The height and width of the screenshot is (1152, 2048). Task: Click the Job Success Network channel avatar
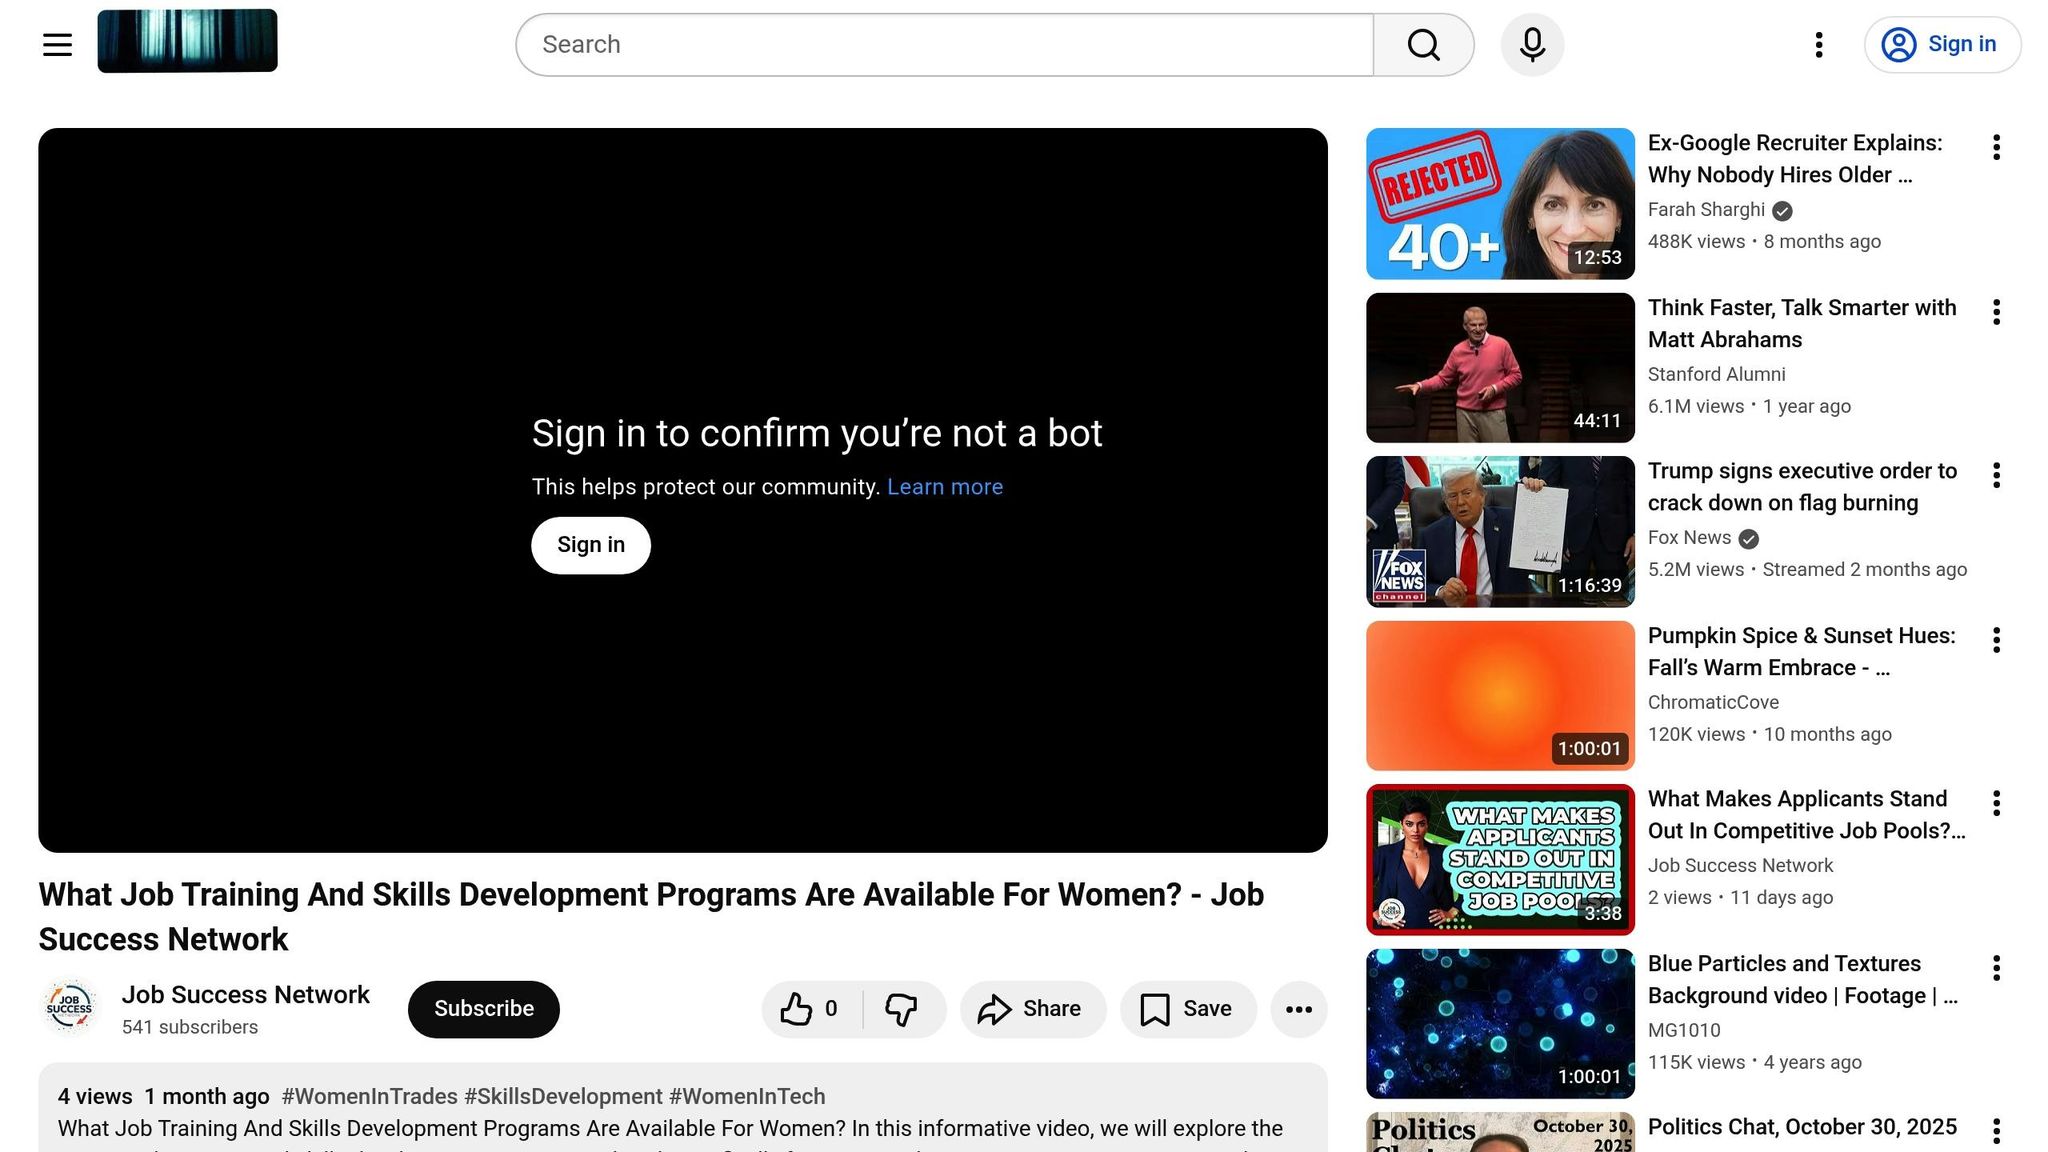click(70, 1007)
